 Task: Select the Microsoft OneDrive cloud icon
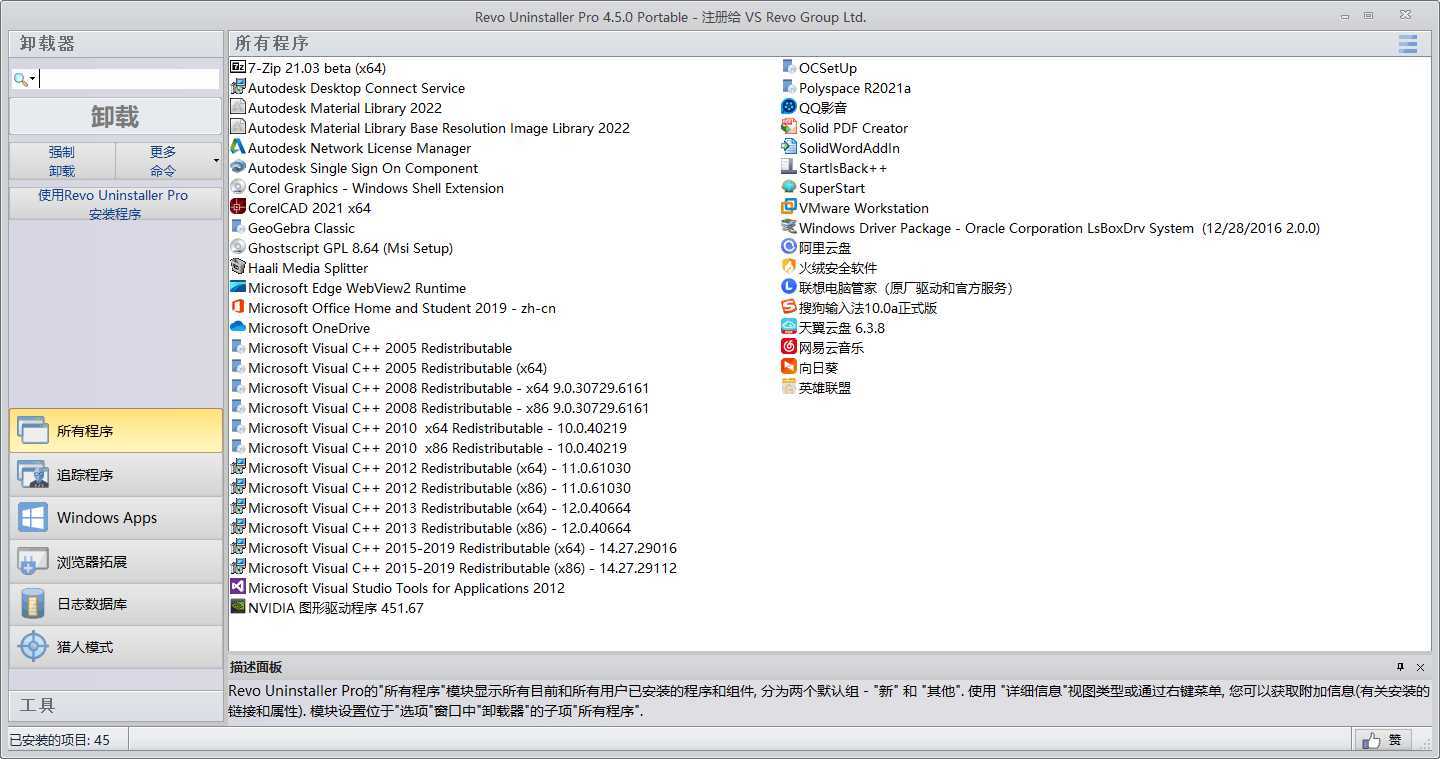(238, 327)
